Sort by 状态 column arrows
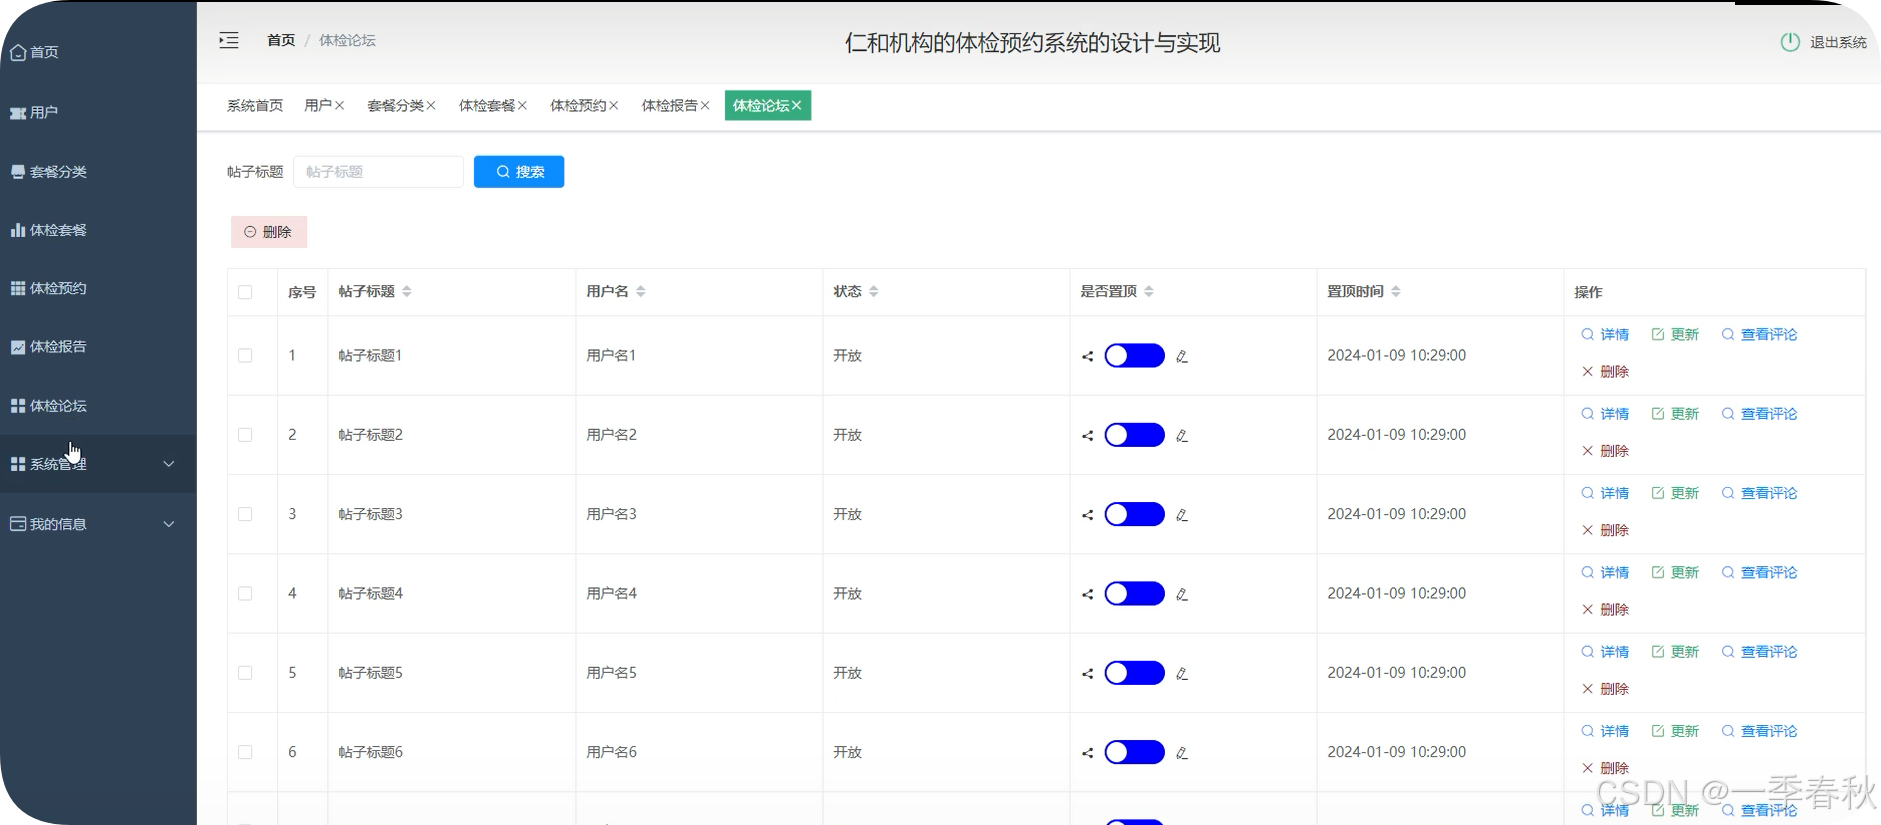This screenshot has height=825, width=1881. coord(874,292)
